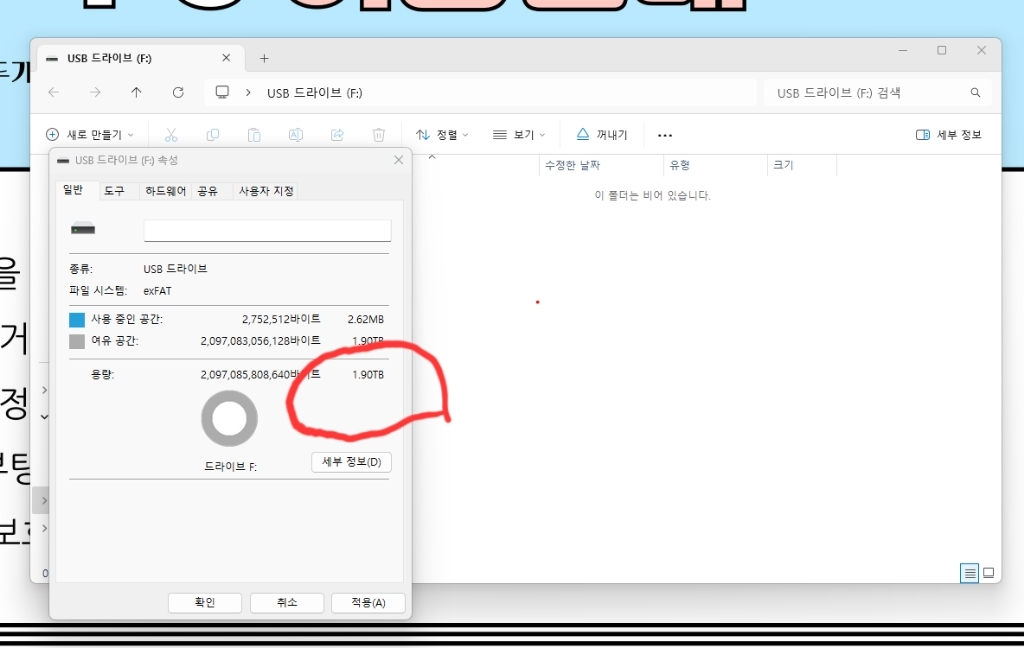Click the 세부 정보(D) button
The height and width of the screenshot is (648, 1024).
[x=351, y=462]
